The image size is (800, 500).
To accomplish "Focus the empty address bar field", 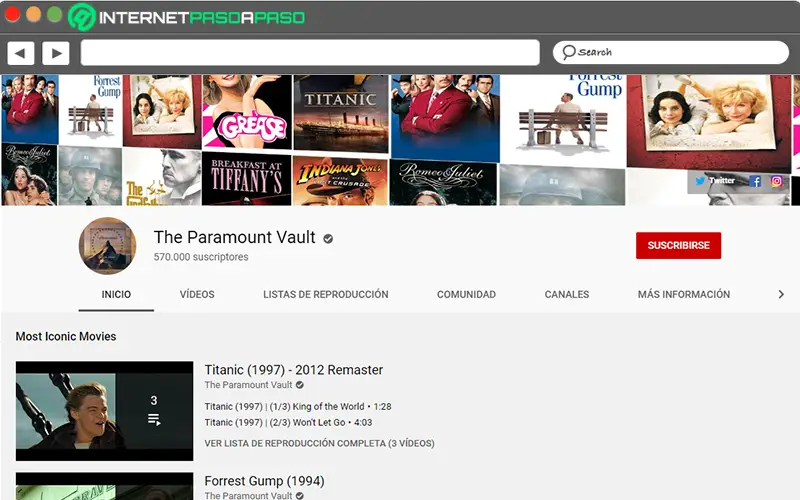I will [x=310, y=53].
